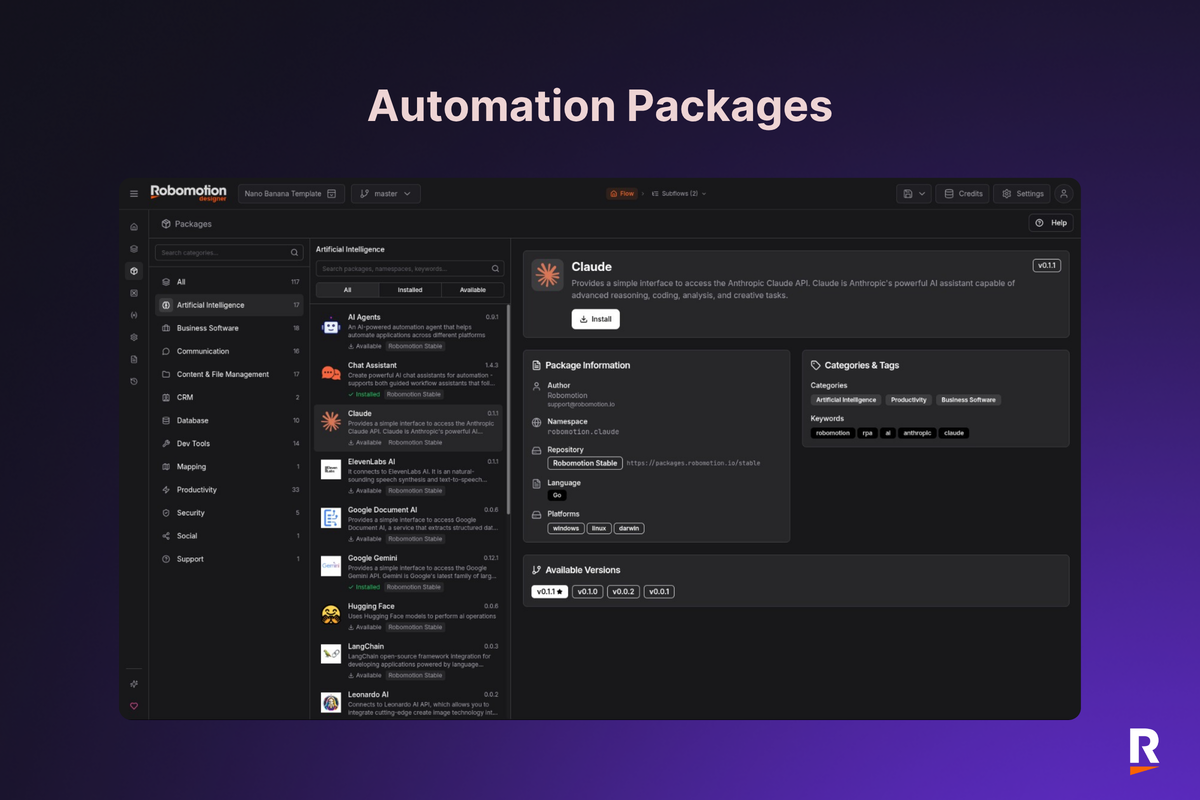Click the Packages icon in the far-left sidebar
The image size is (1200, 800).
click(x=133, y=271)
